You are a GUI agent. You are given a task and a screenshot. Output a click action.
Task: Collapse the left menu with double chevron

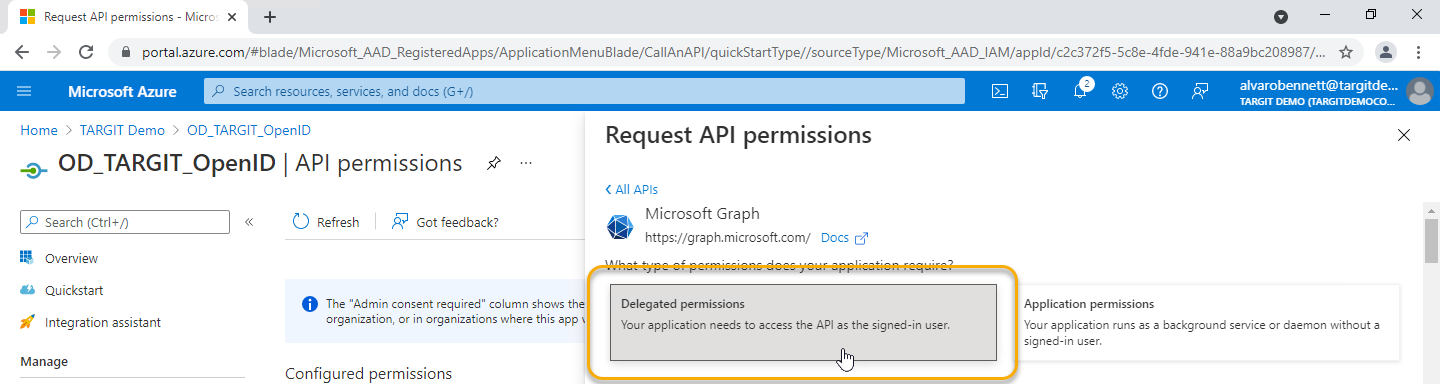click(x=249, y=222)
